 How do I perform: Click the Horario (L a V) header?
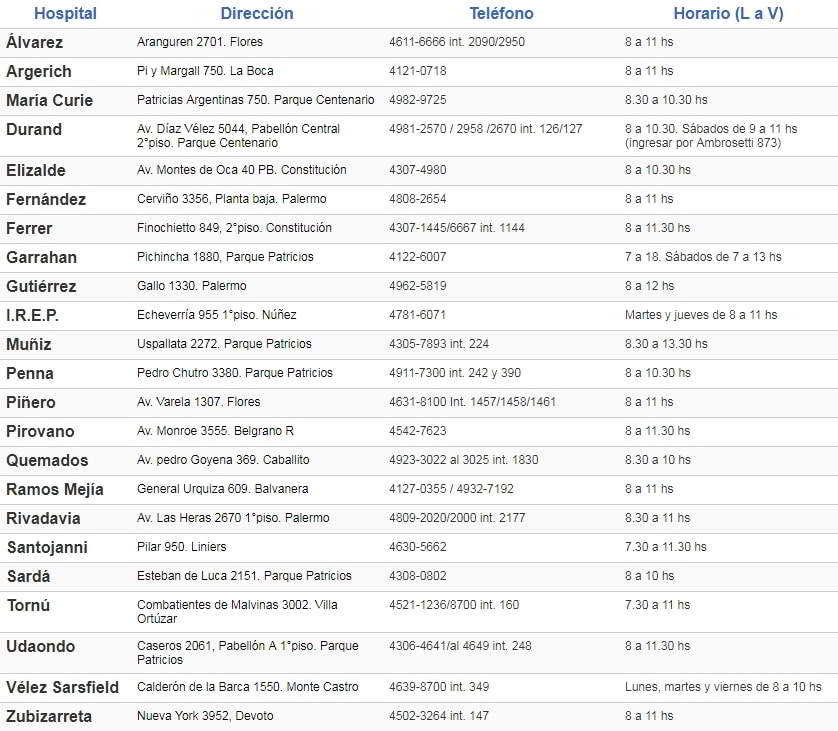pos(728,13)
